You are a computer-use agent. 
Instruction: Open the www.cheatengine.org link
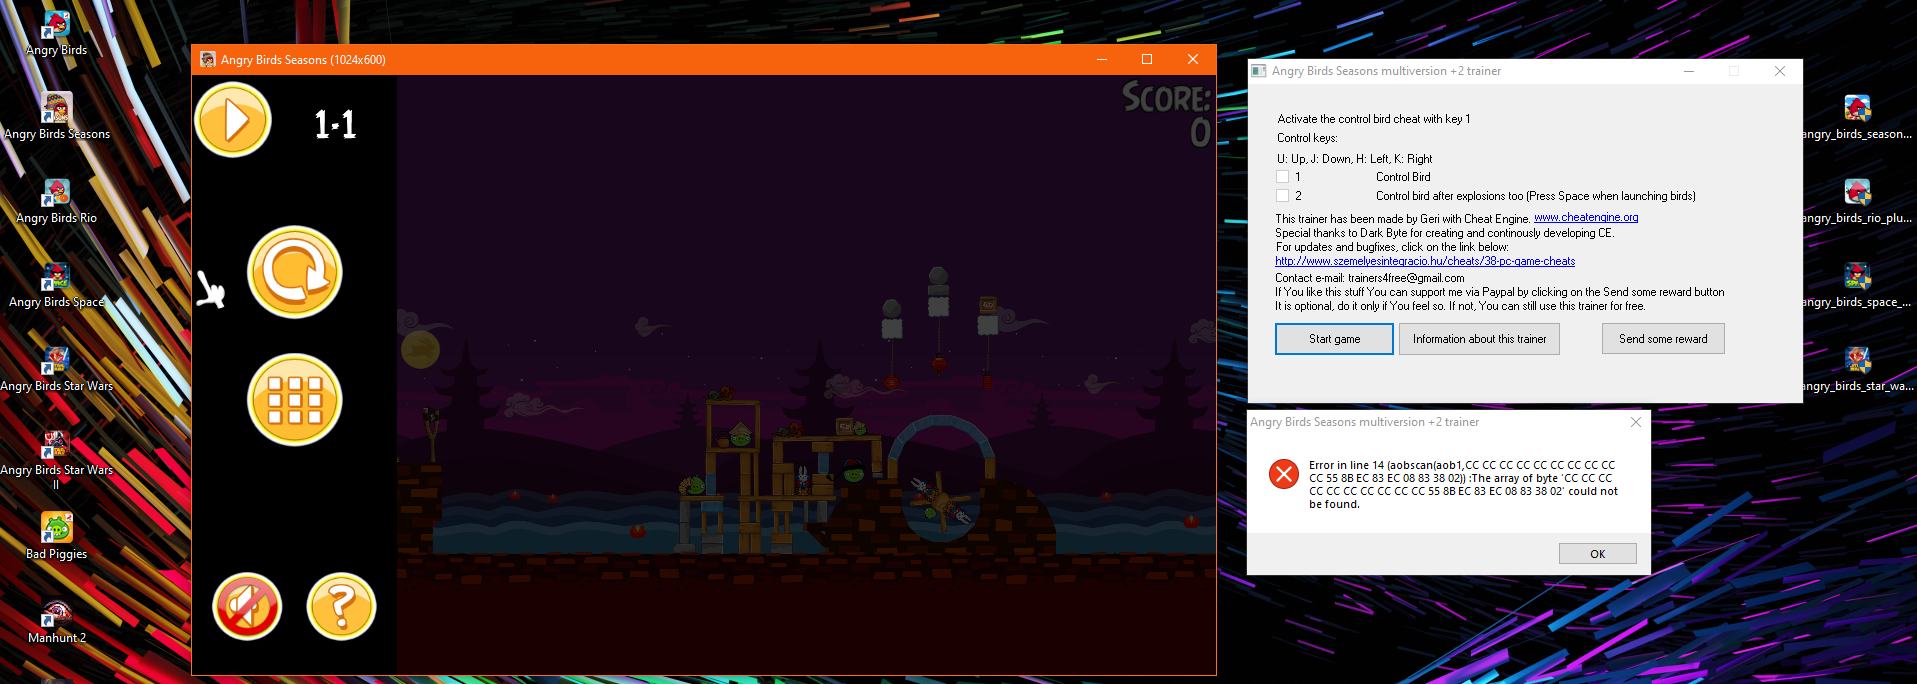point(1586,218)
